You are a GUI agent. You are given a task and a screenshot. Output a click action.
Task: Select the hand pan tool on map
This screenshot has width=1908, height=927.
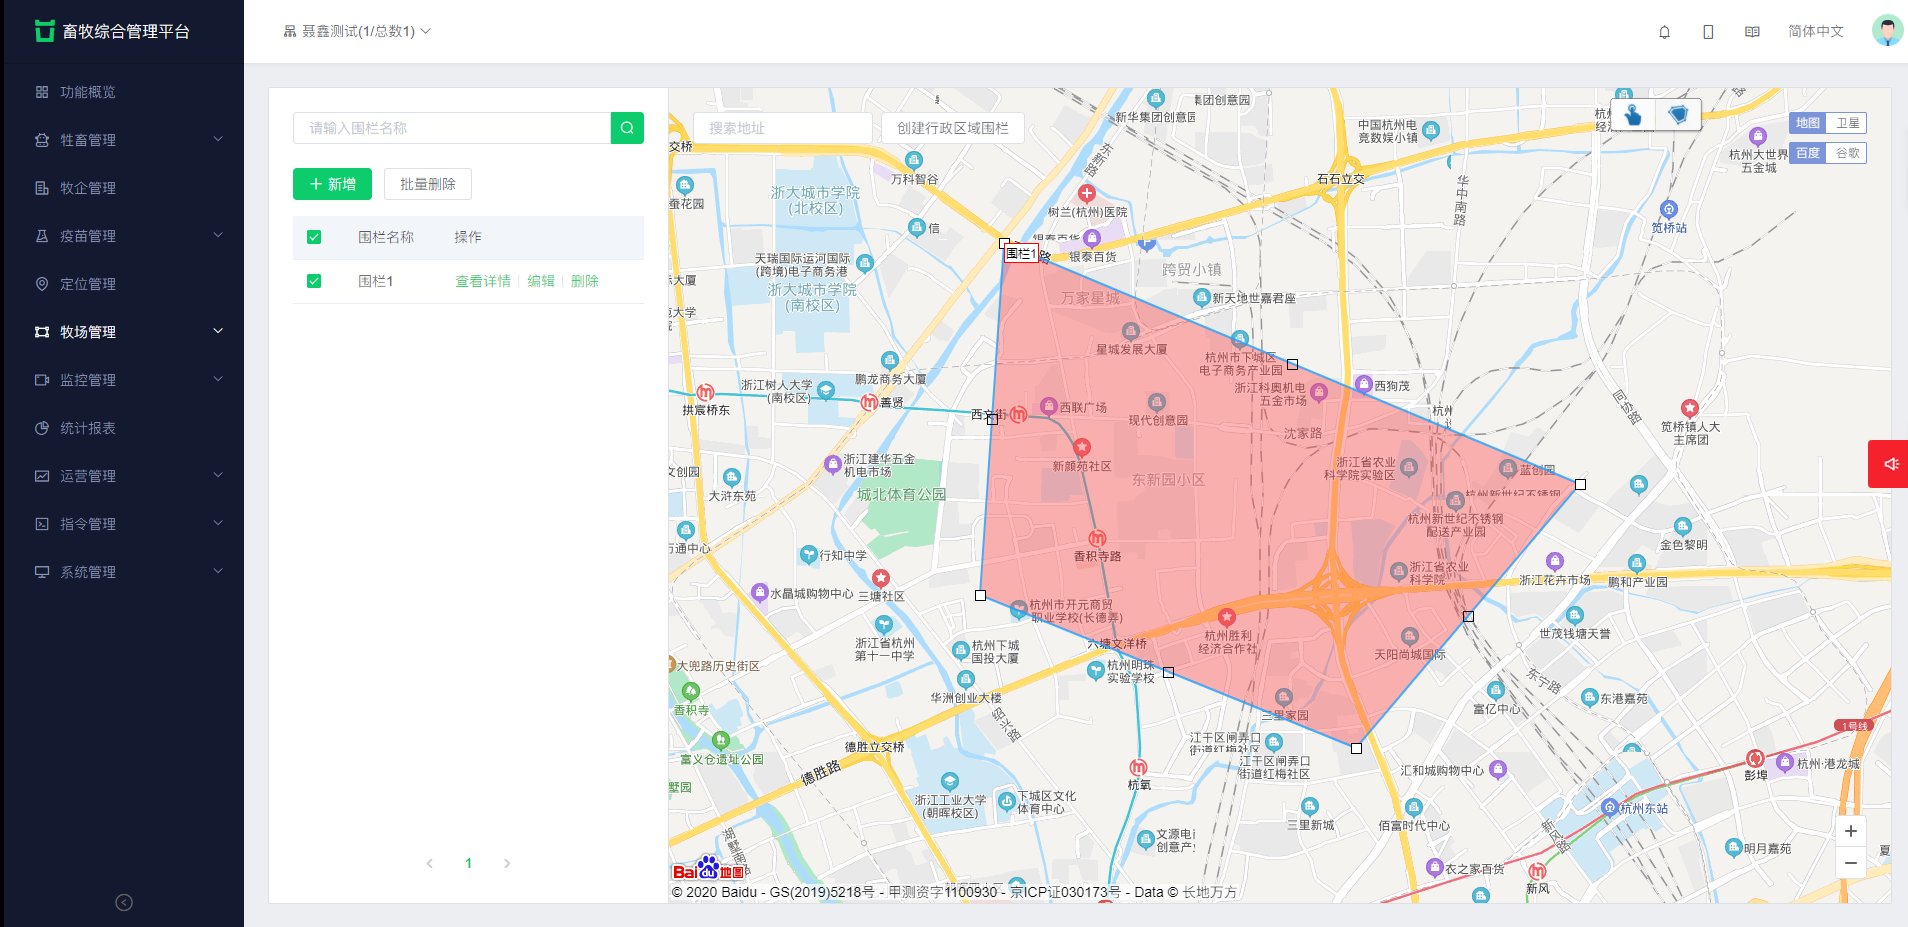[1633, 116]
